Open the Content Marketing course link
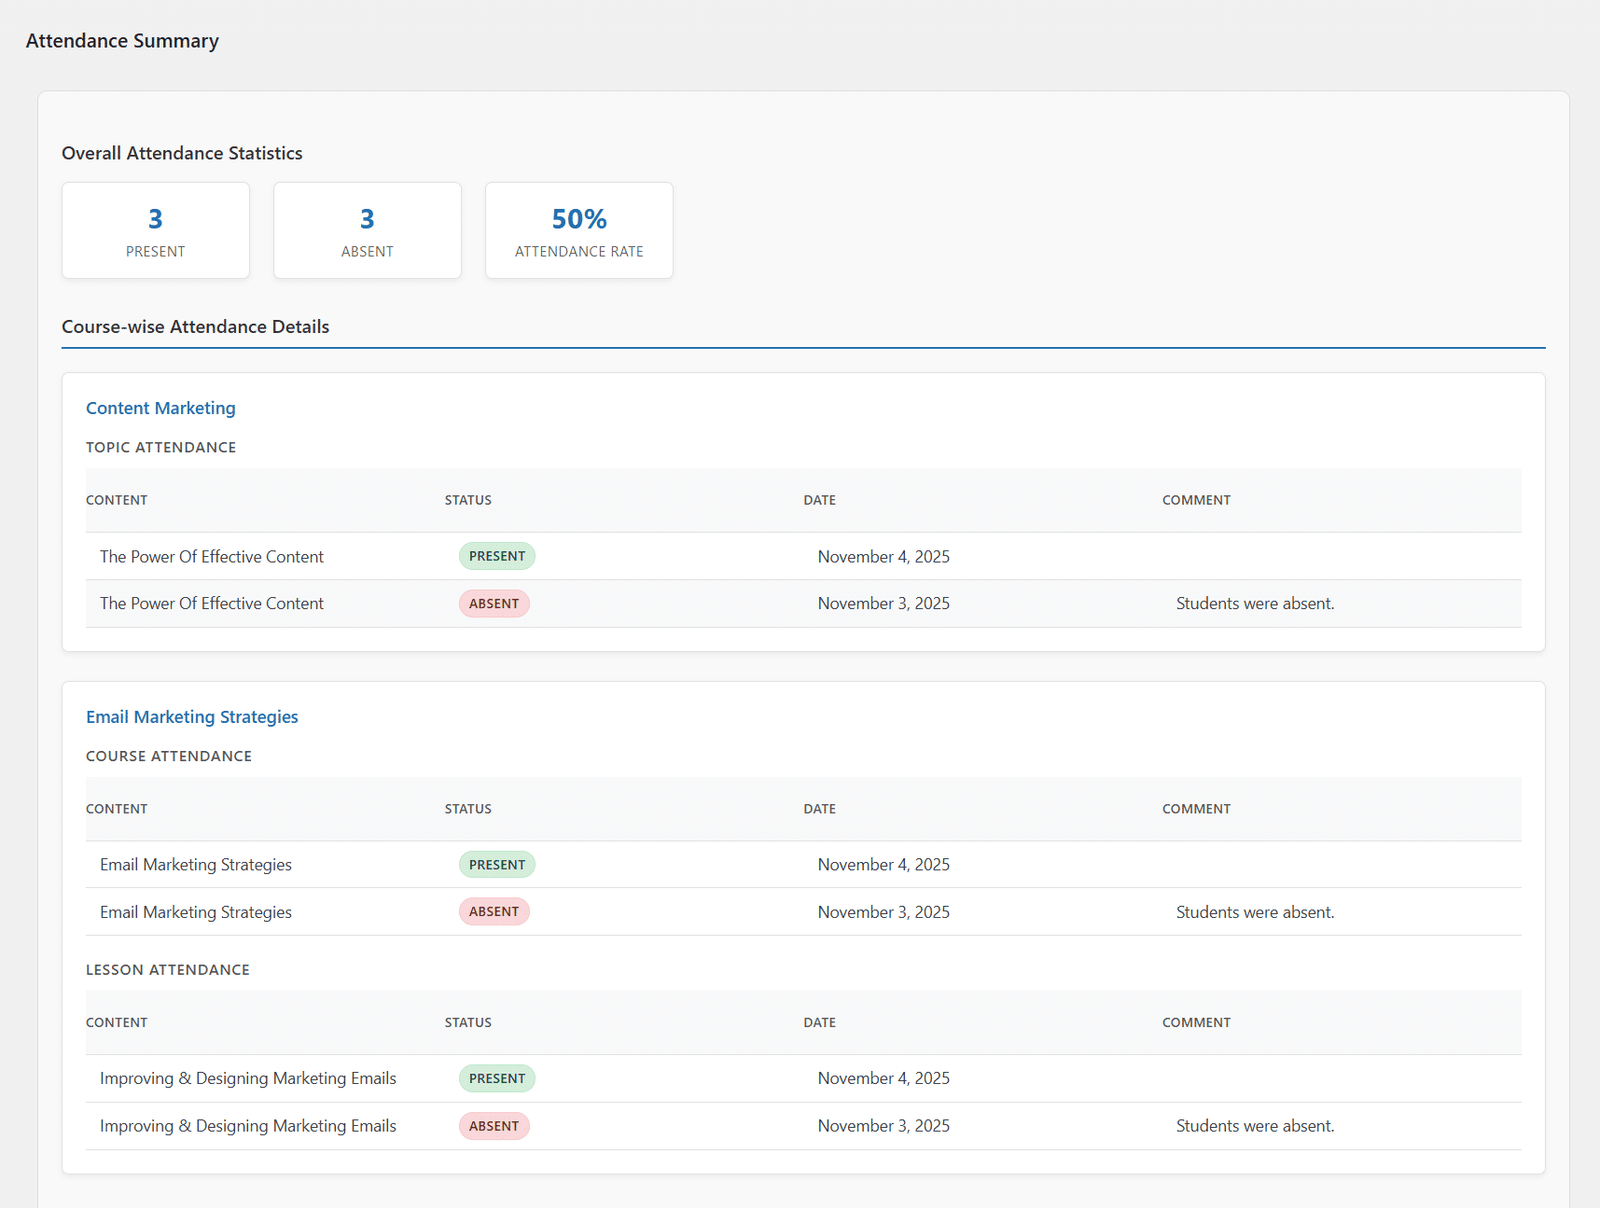Image resolution: width=1600 pixels, height=1208 pixels. coord(161,408)
